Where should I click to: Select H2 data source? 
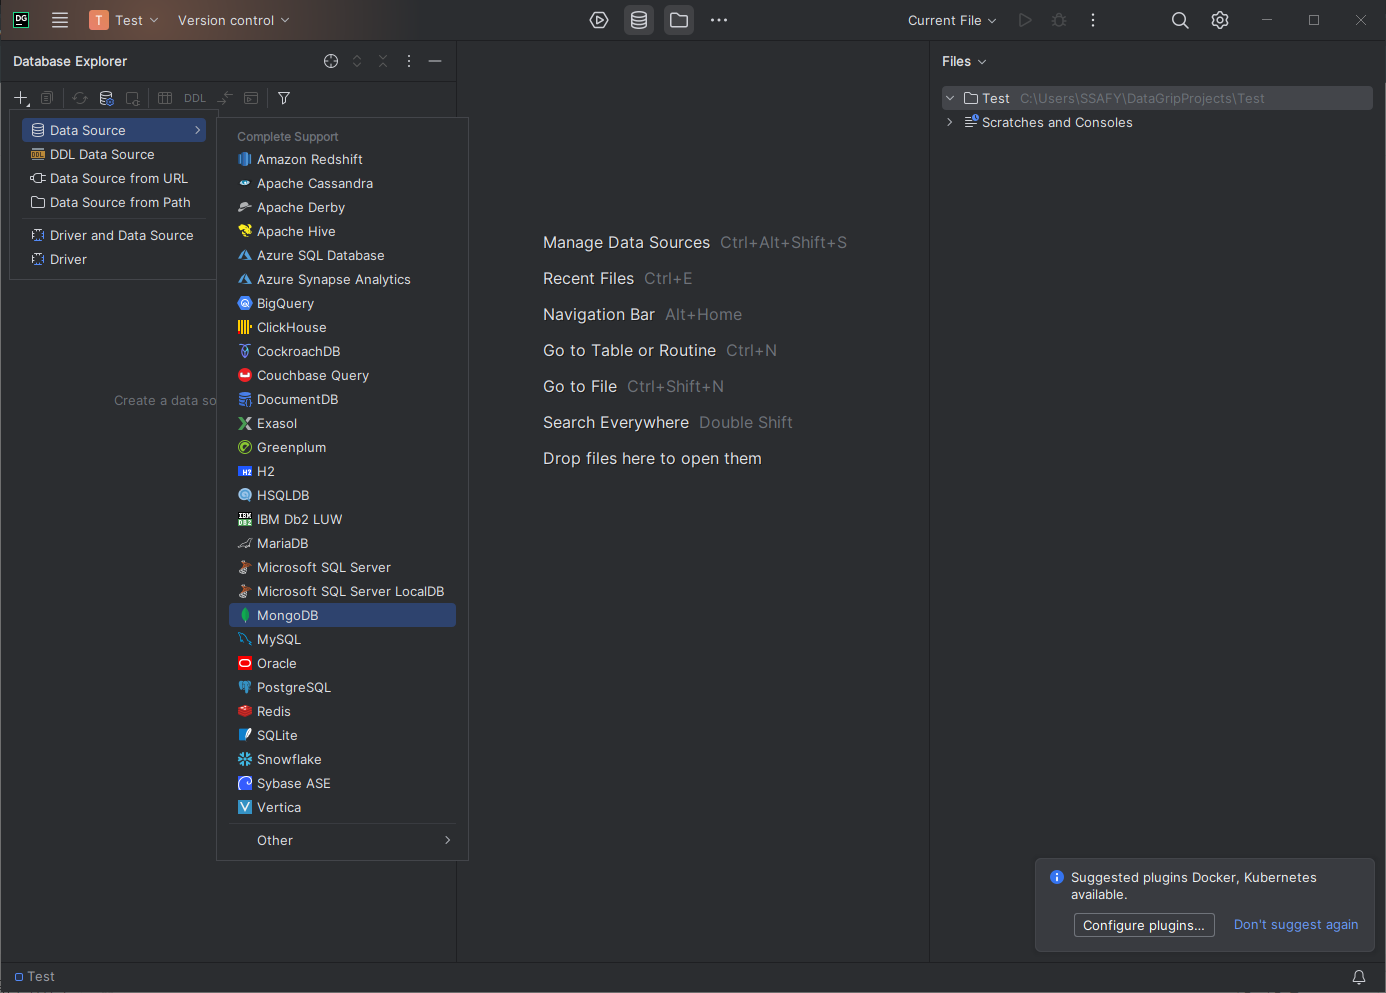coord(342,471)
